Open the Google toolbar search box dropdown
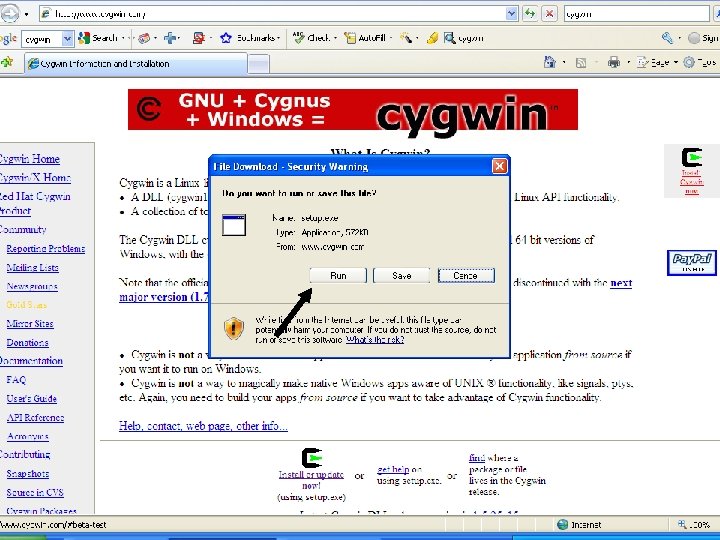This screenshot has width=720, height=540. (68, 39)
